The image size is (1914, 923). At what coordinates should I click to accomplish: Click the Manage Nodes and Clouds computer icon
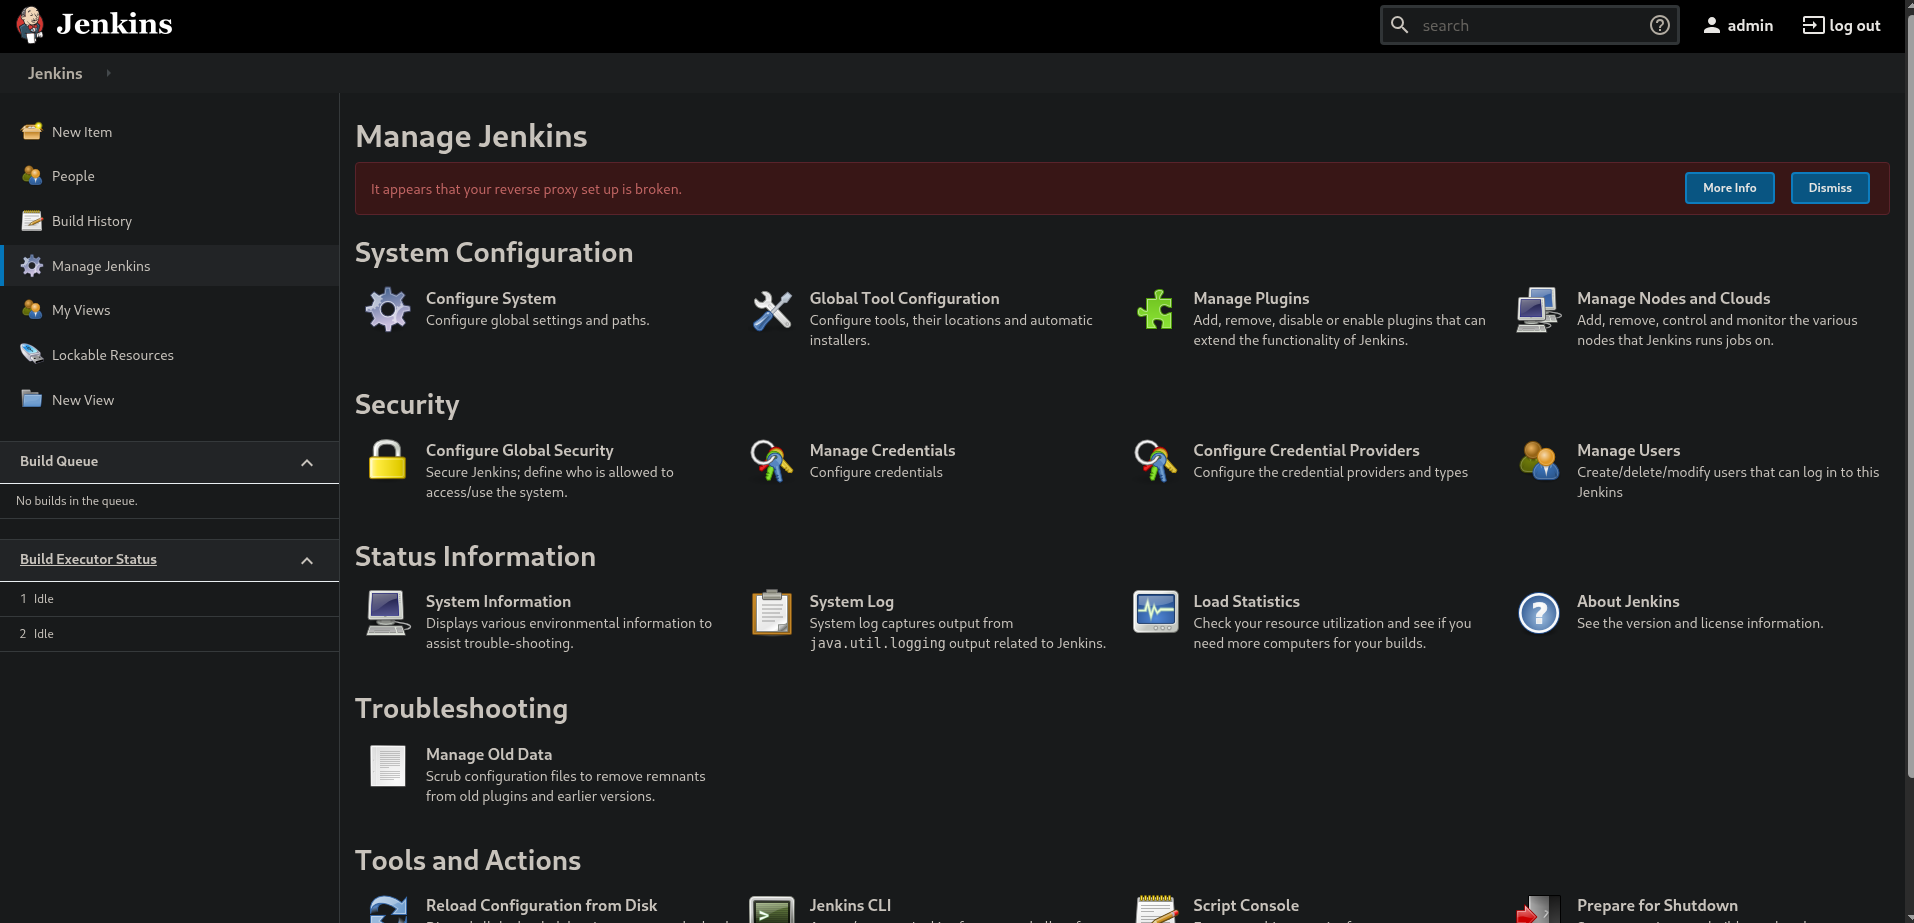coord(1539,310)
